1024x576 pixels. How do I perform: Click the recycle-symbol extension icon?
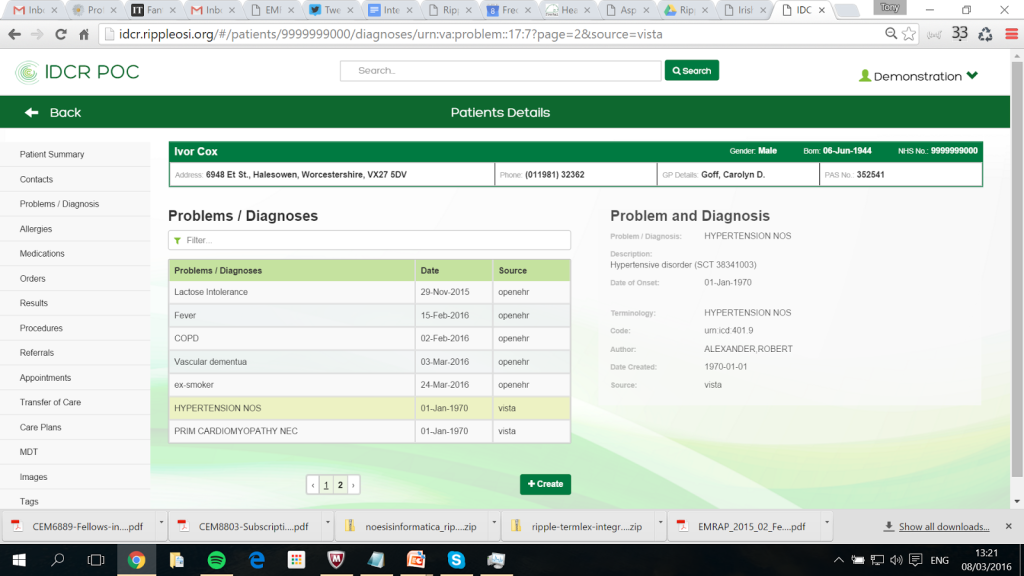pyautogui.click(x=986, y=32)
